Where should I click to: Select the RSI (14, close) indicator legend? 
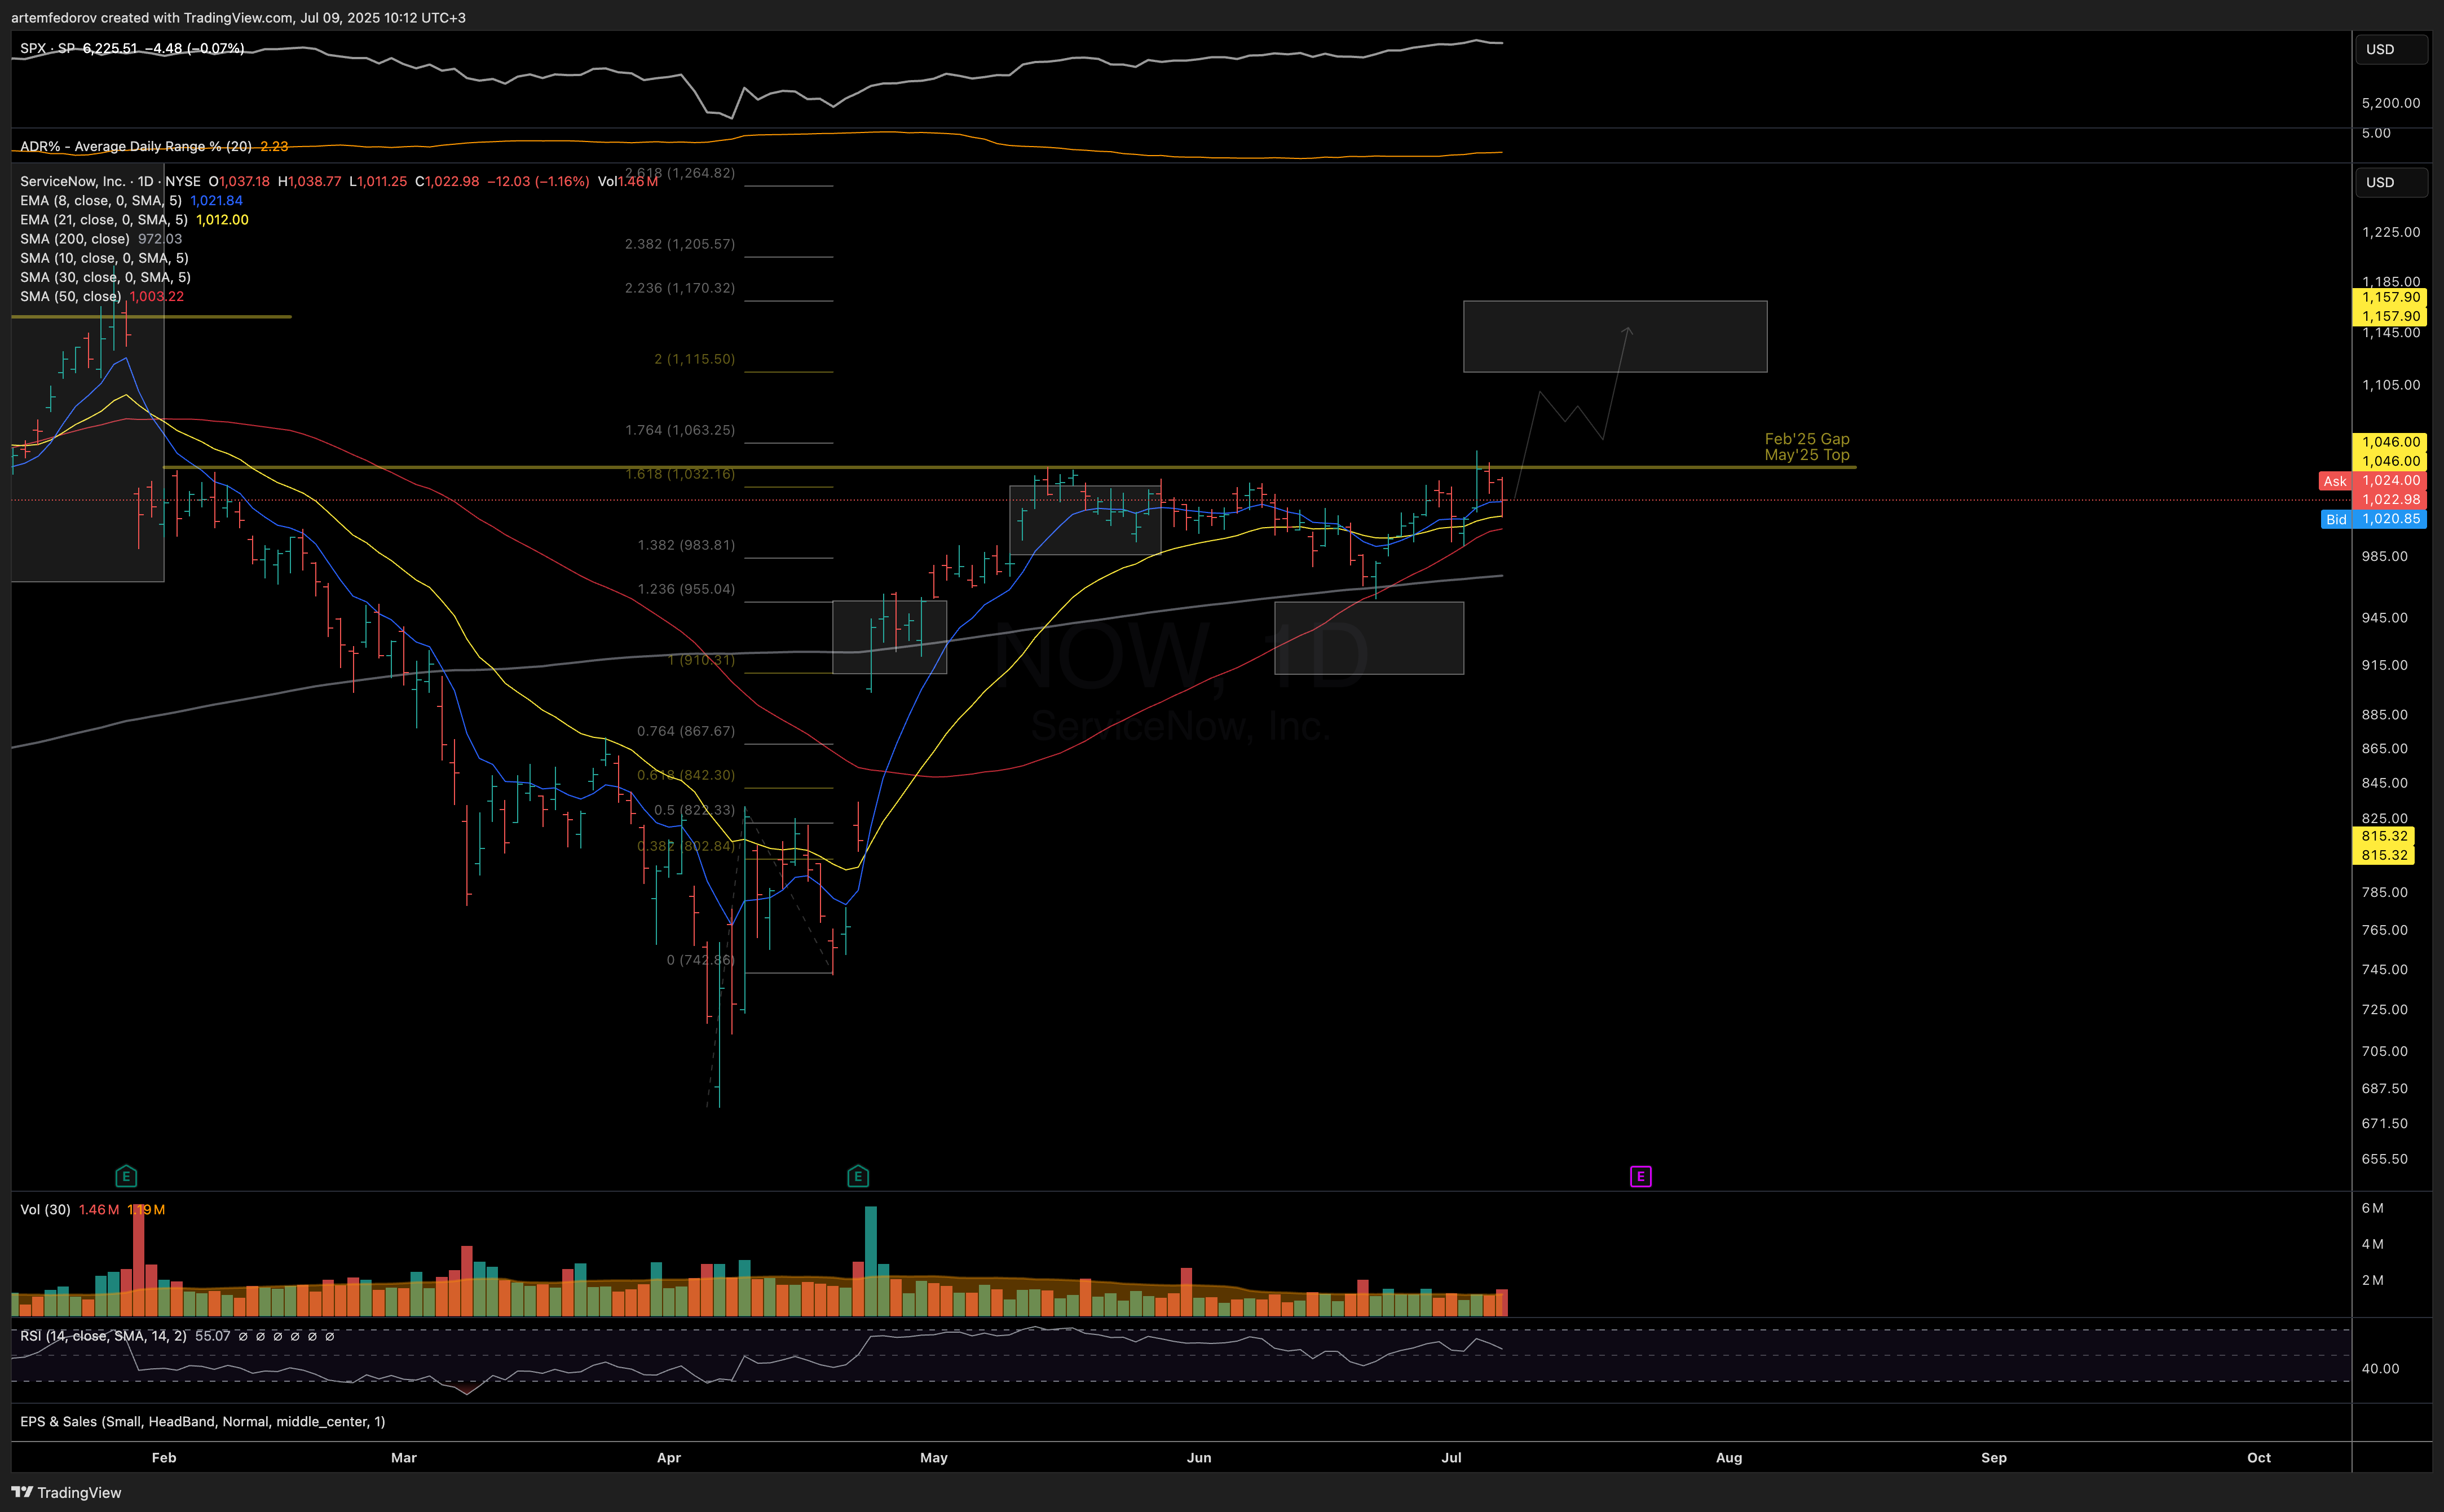[103, 1335]
